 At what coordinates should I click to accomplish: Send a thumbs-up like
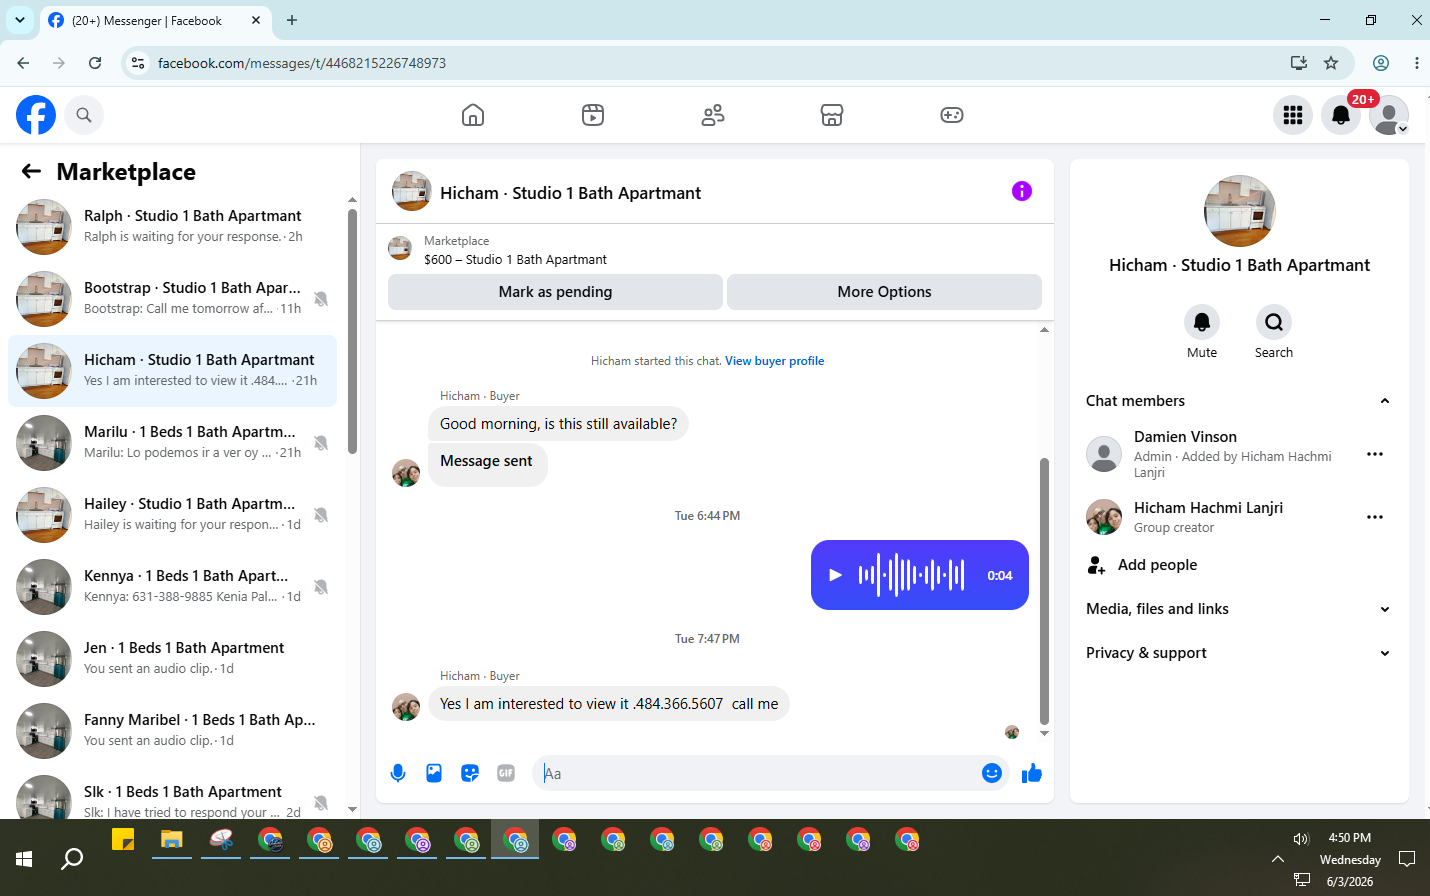[1032, 773]
